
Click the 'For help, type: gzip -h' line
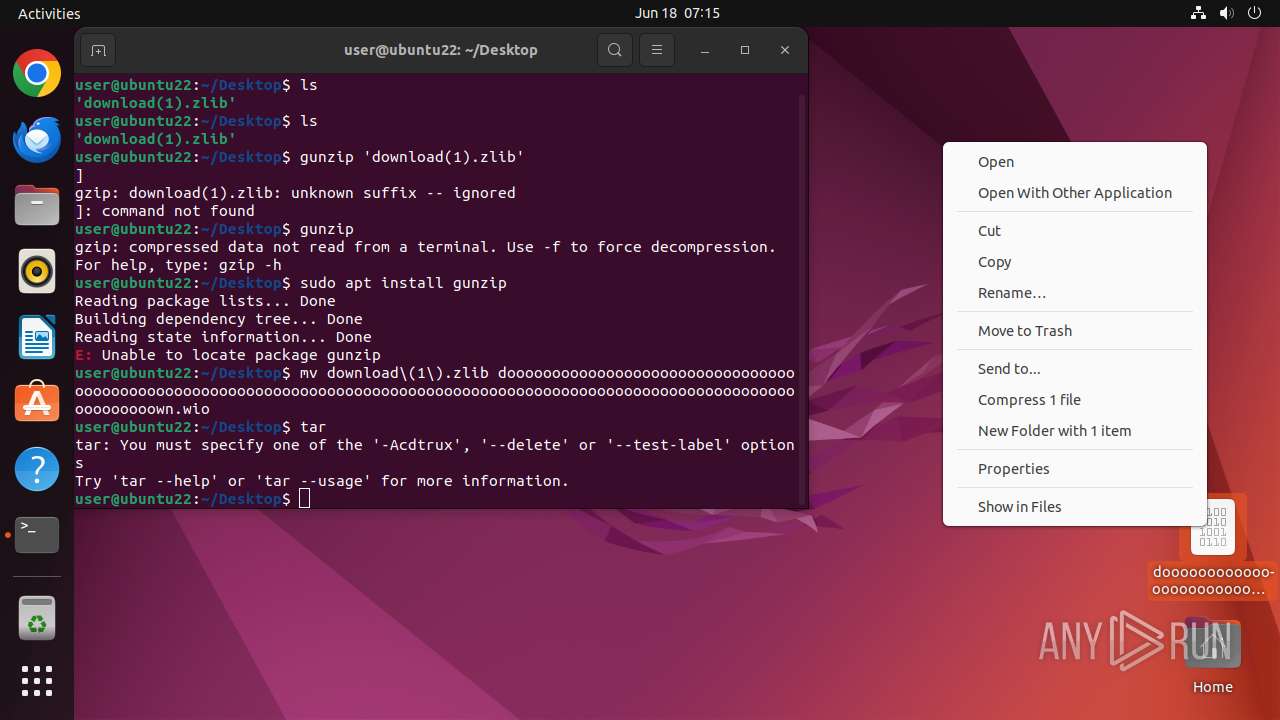[x=178, y=265]
